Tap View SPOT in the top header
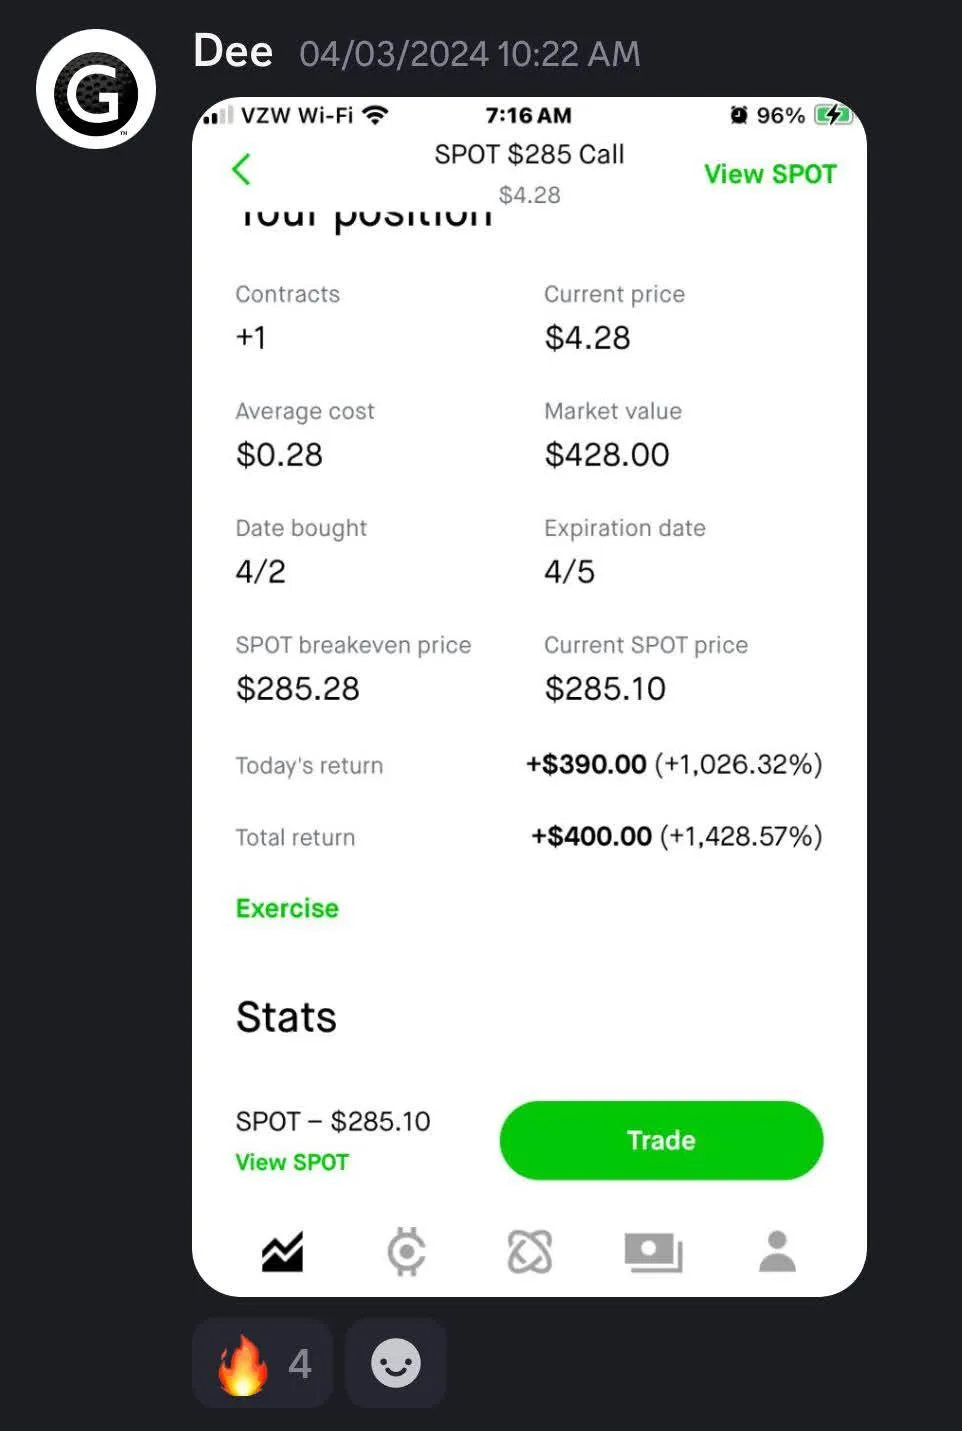The image size is (962, 1431). 770,174
